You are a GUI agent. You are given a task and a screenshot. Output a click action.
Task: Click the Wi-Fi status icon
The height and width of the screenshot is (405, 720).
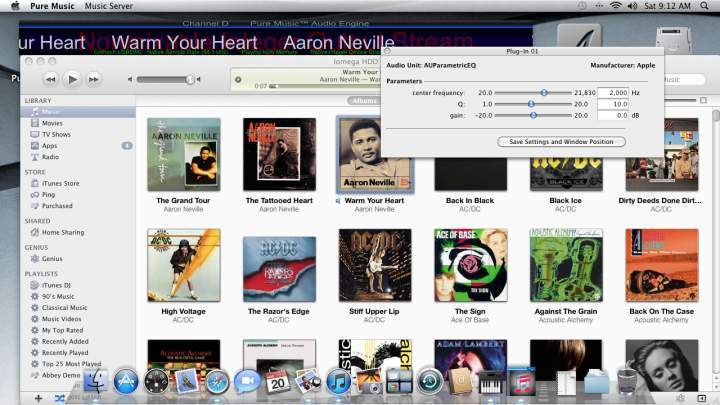[616, 6]
